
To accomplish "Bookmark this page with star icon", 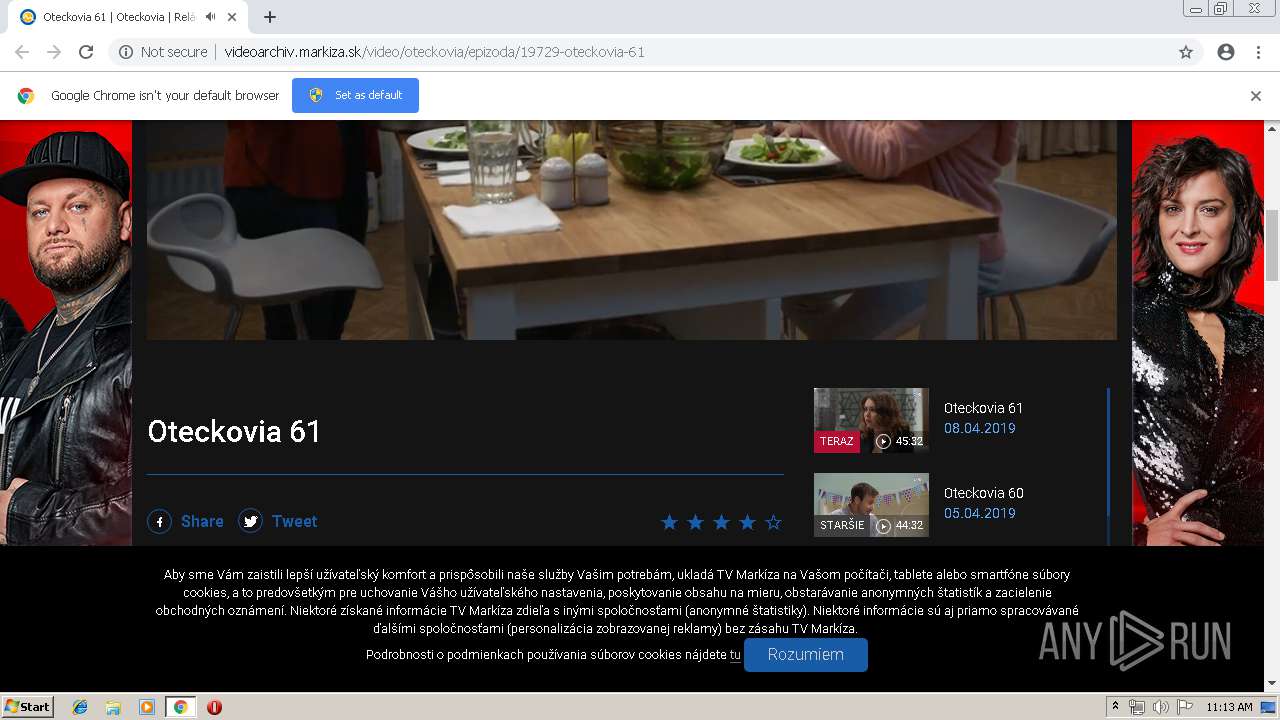I will [x=1186, y=52].
